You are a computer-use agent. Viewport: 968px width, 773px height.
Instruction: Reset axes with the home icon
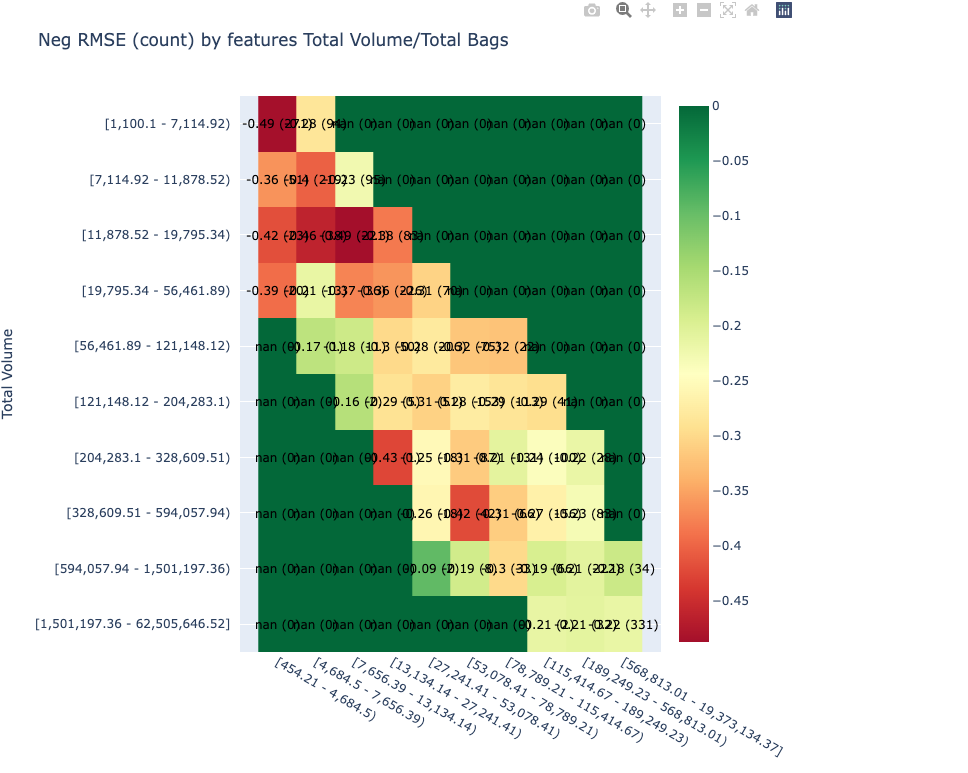[x=751, y=10]
